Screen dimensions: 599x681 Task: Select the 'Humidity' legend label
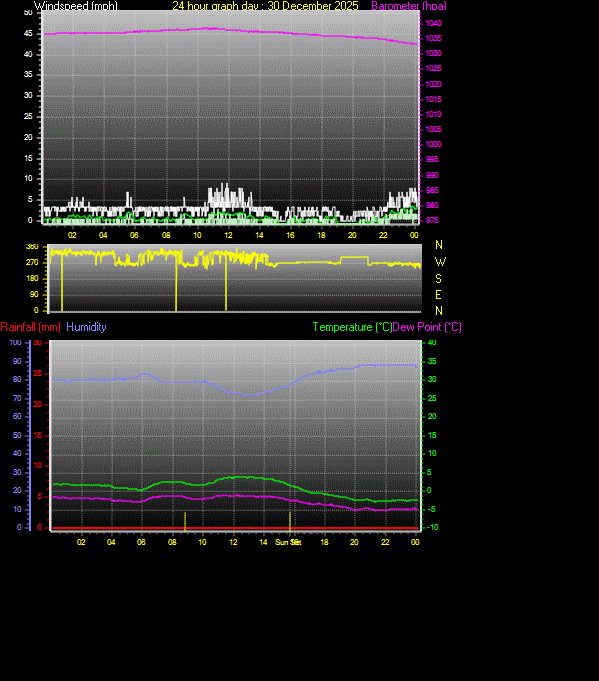point(86,327)
